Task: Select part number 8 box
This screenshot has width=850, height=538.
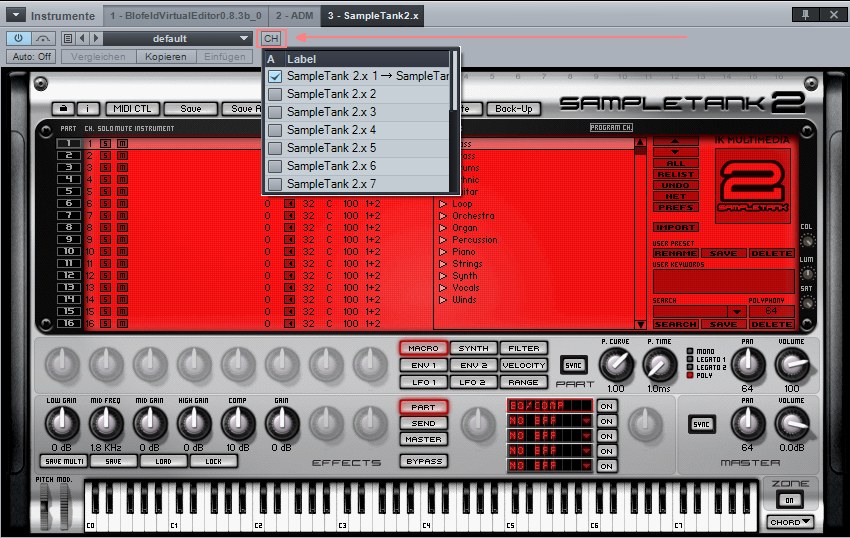Action: (69, 227)
